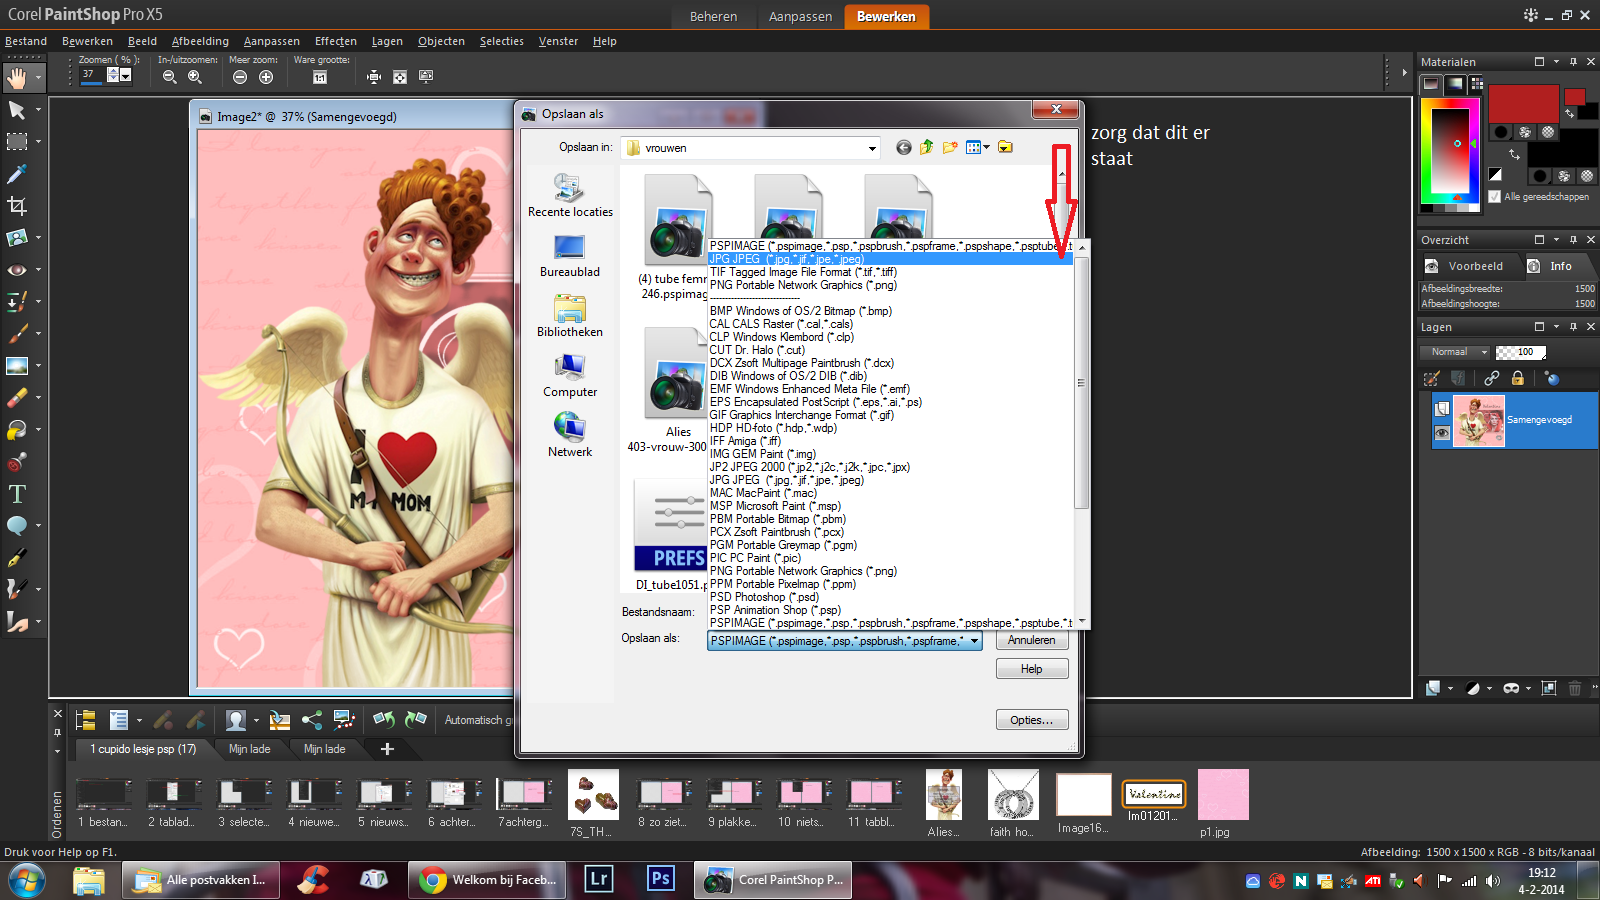Image resolution: width=1600 pixels, height=900 pixels.
Task: Choose PNG Portable Network Graphics top entry
Action: [890, 285]
